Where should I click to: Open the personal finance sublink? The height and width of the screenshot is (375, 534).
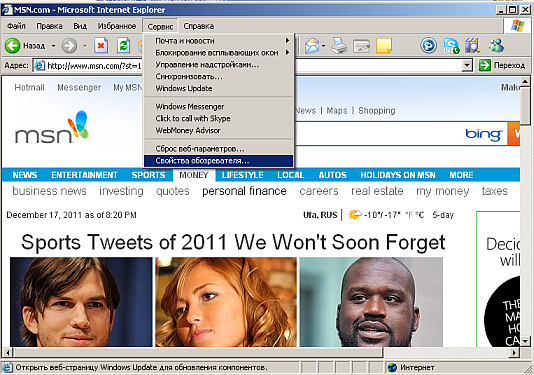point(244,191)
